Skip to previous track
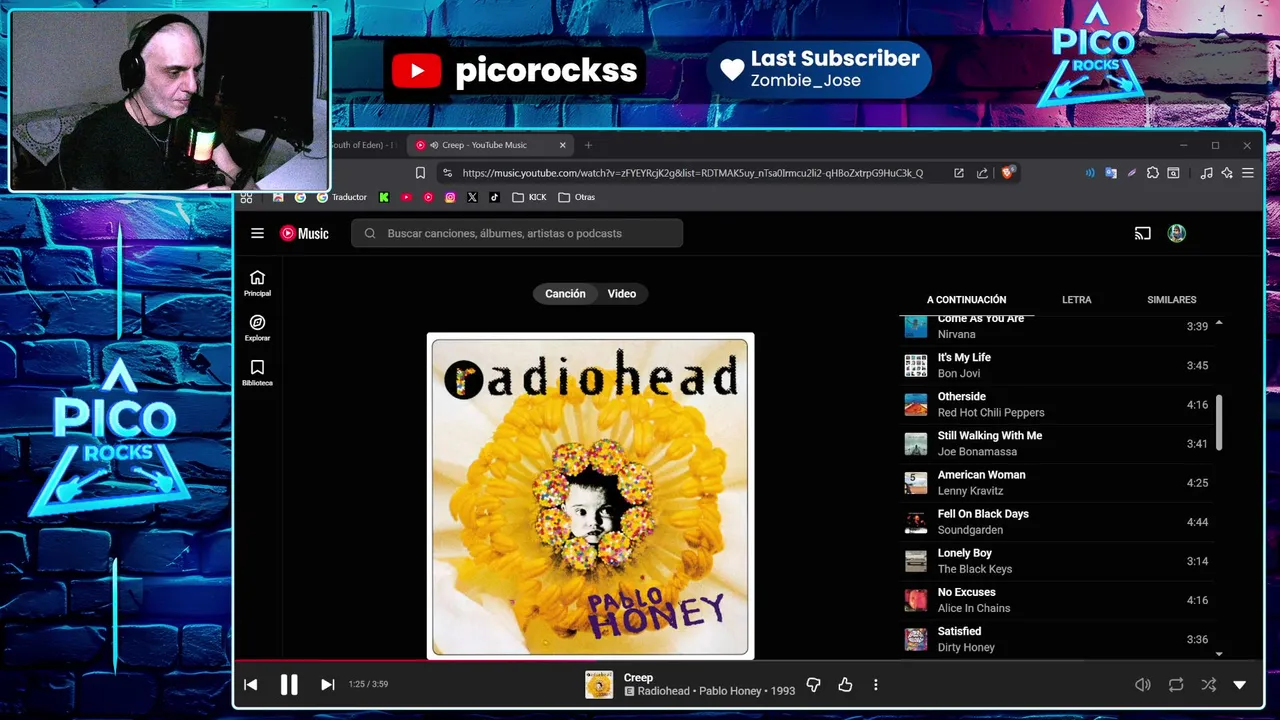1280x720 pixels. 251,684
